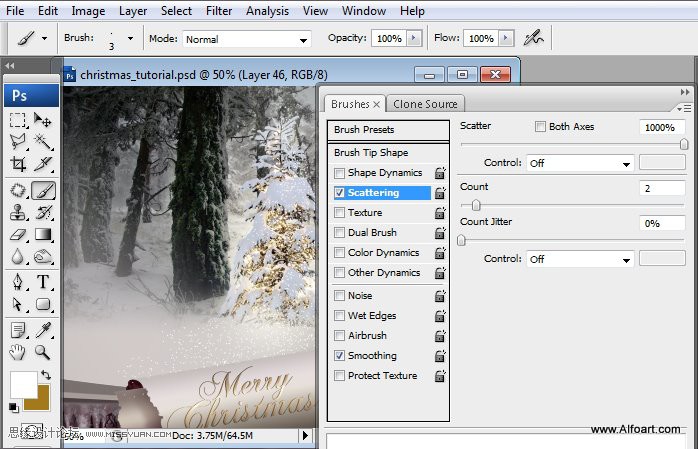Open document status info arrow
Viewport: 698px width, 449px height.
305,435
